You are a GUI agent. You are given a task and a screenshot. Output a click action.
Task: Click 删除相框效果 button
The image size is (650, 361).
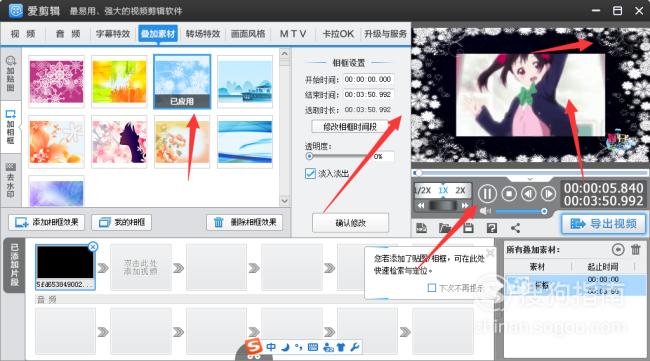click(245, 222)
